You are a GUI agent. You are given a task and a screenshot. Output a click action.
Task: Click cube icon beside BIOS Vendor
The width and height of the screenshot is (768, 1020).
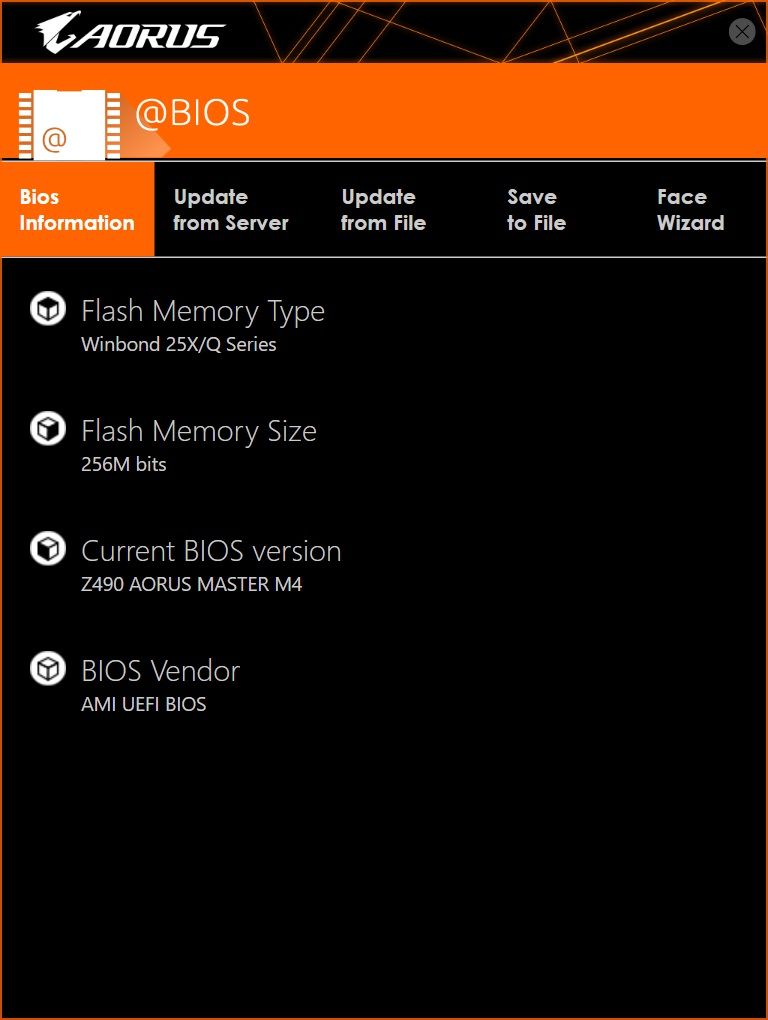tap(47, 669)
